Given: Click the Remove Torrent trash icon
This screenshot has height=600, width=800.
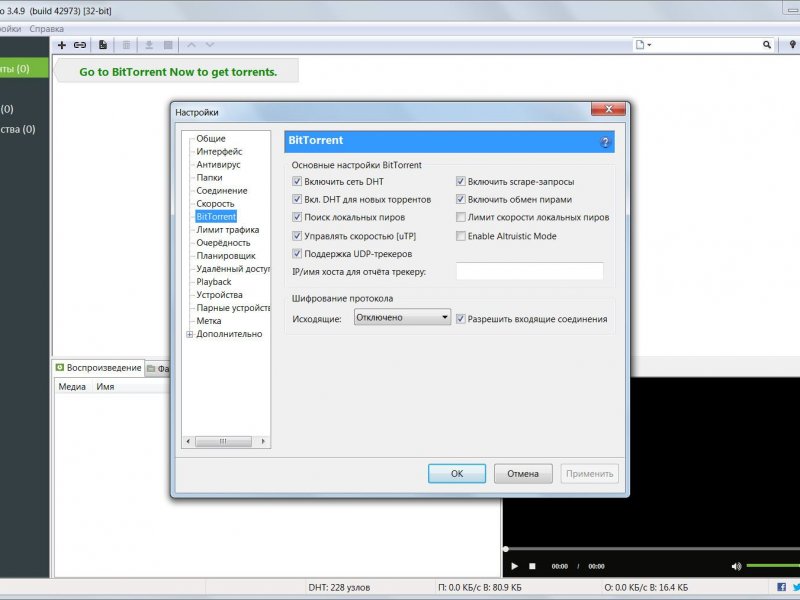Looking at the screenshot, I should 126,45.
